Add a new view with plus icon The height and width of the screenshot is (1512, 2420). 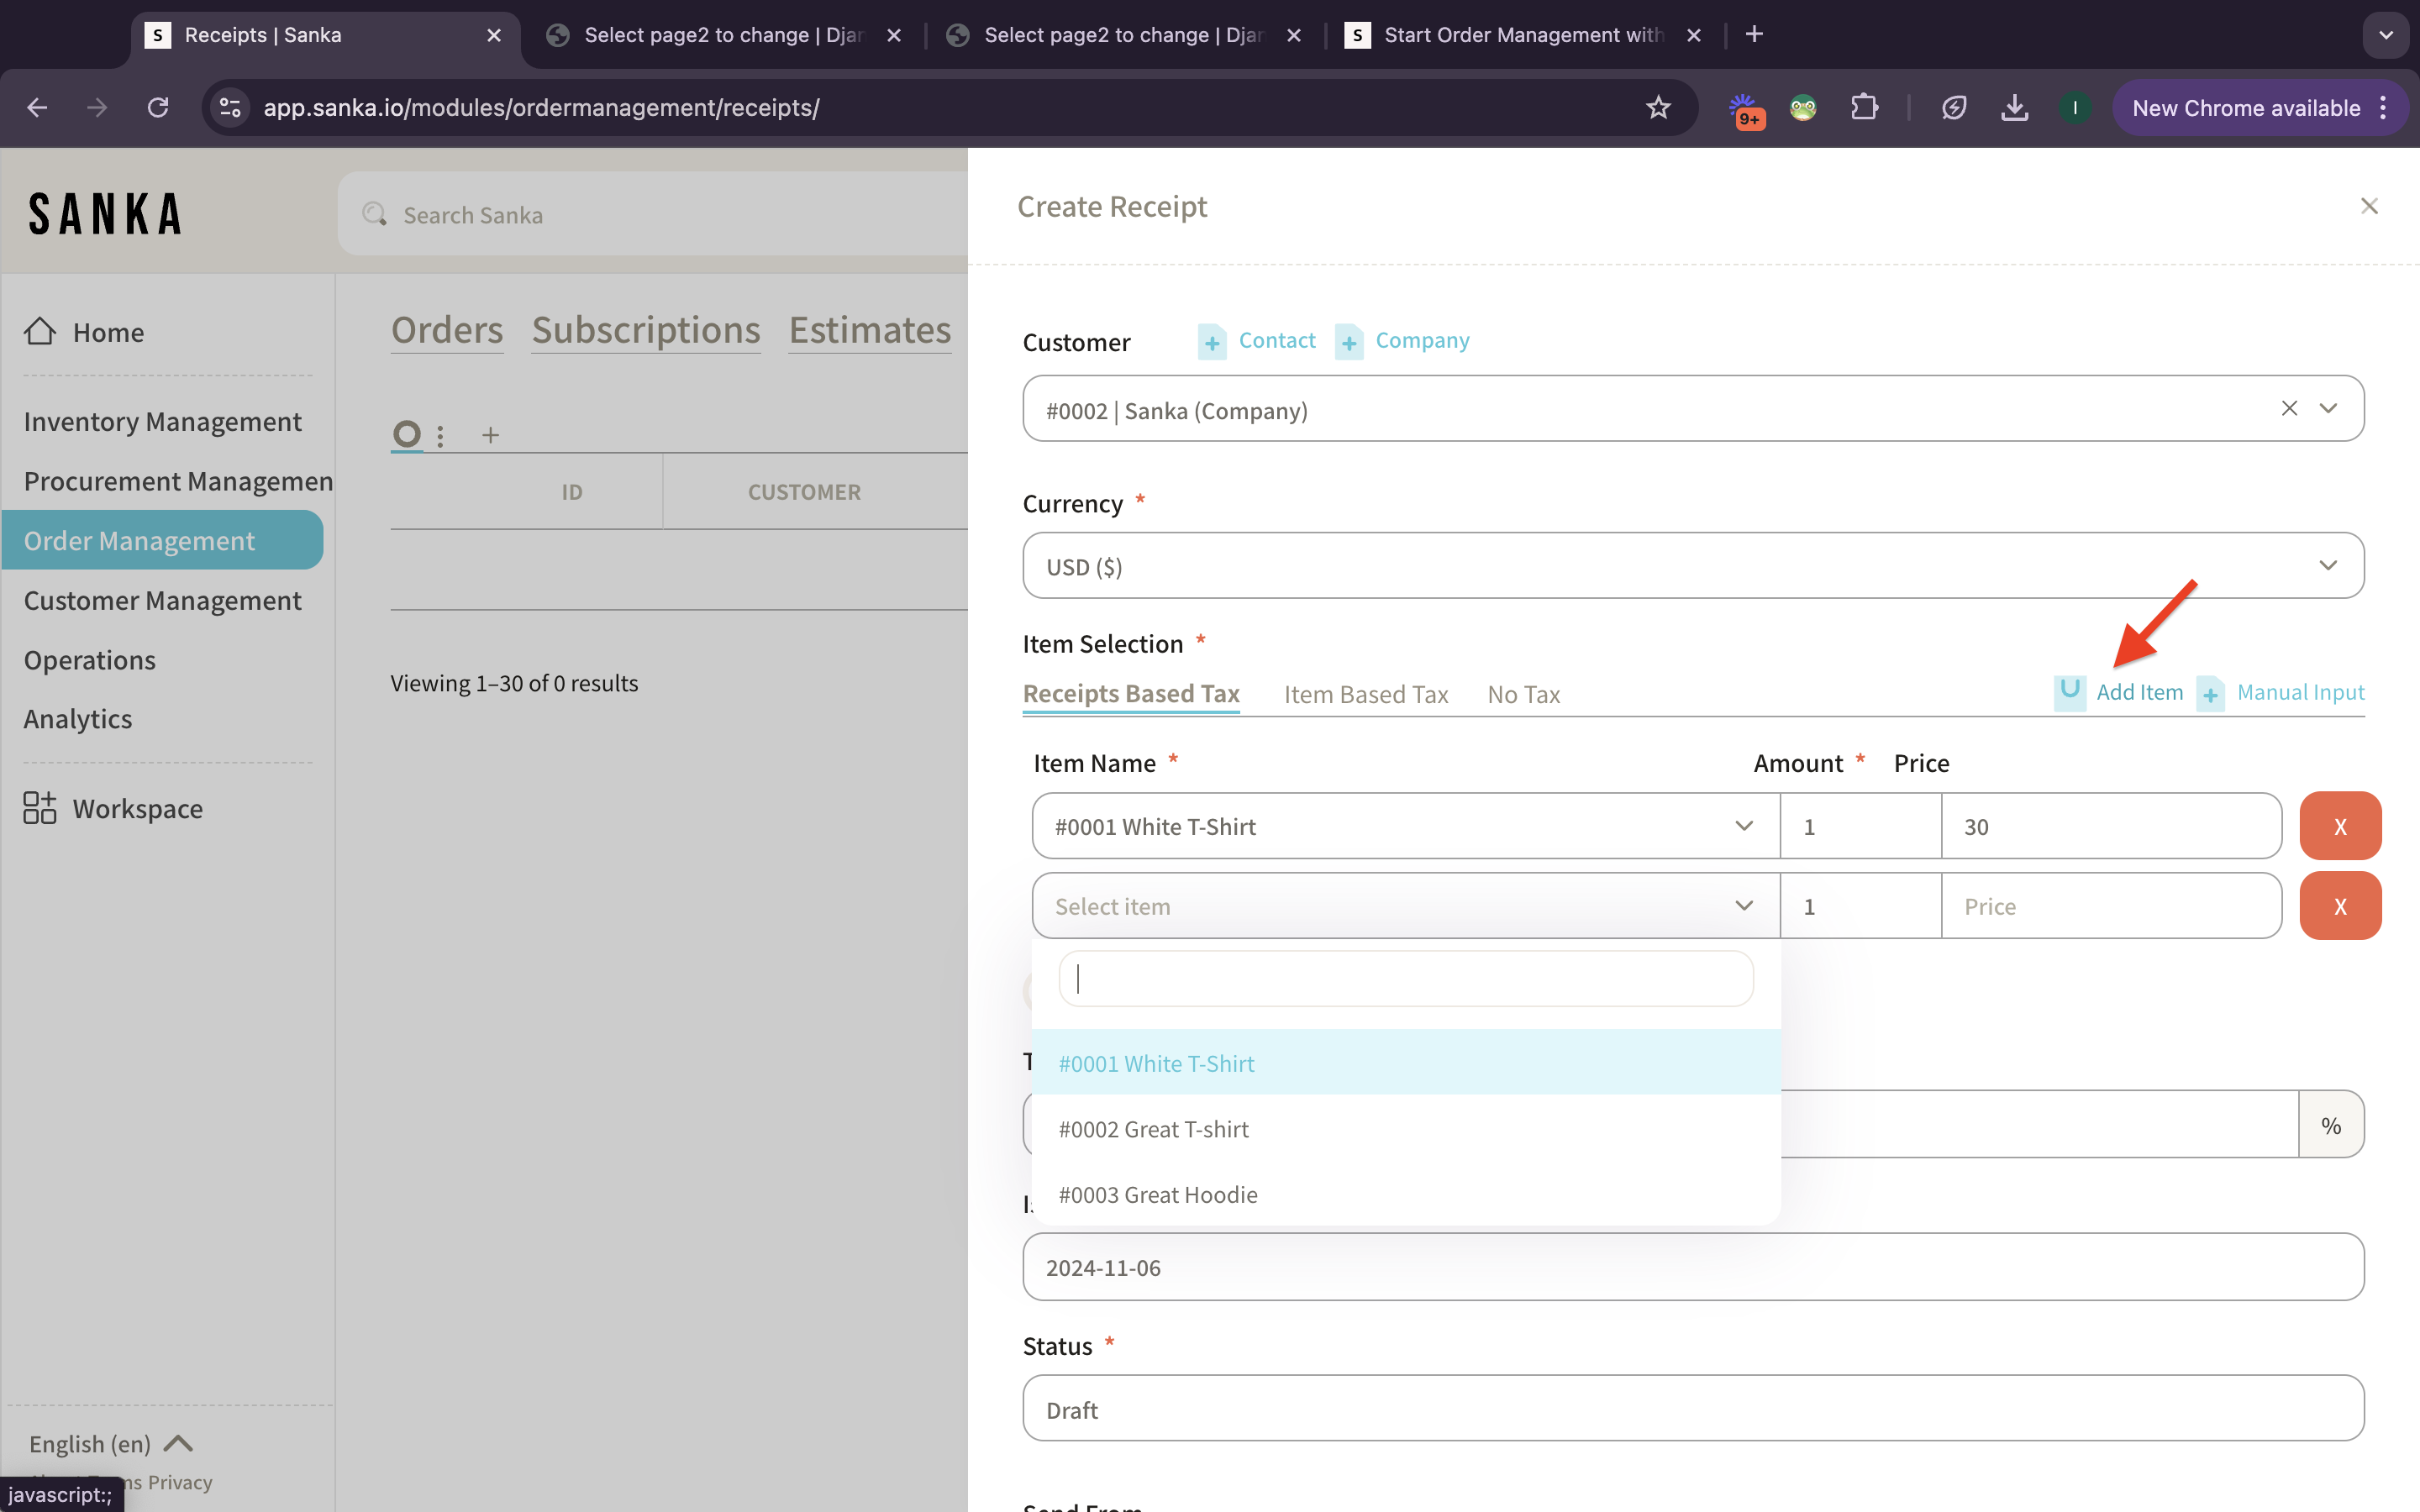pyautogui.click(x=490, y=435)
